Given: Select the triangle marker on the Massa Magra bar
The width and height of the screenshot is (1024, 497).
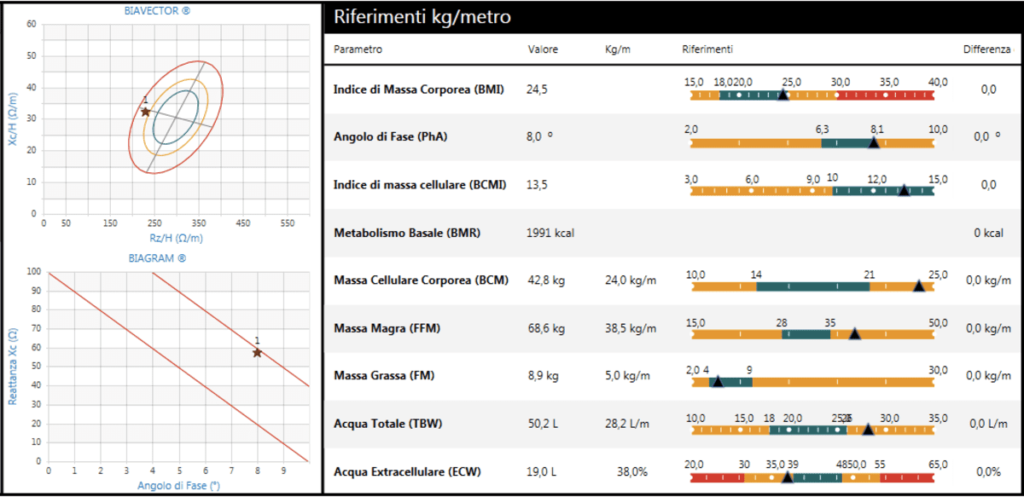Looking at the screenshot, I should 854,334.
